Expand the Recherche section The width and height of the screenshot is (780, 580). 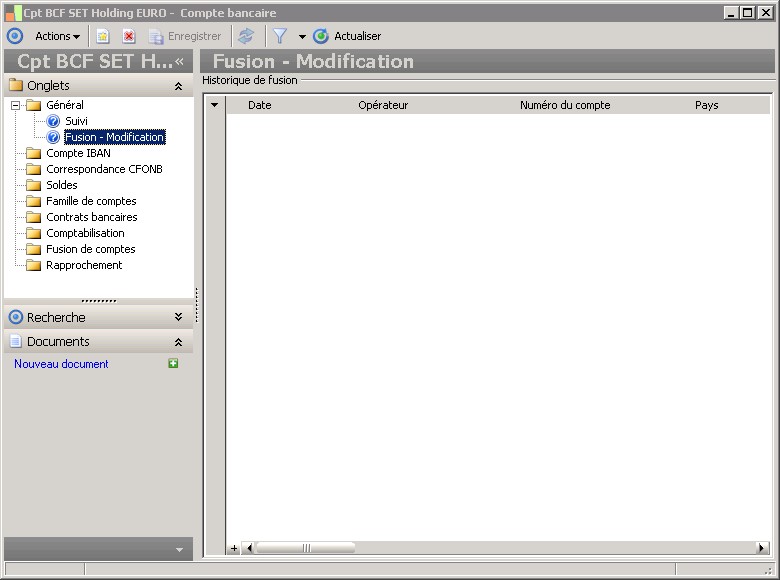[x=179, y=317]
